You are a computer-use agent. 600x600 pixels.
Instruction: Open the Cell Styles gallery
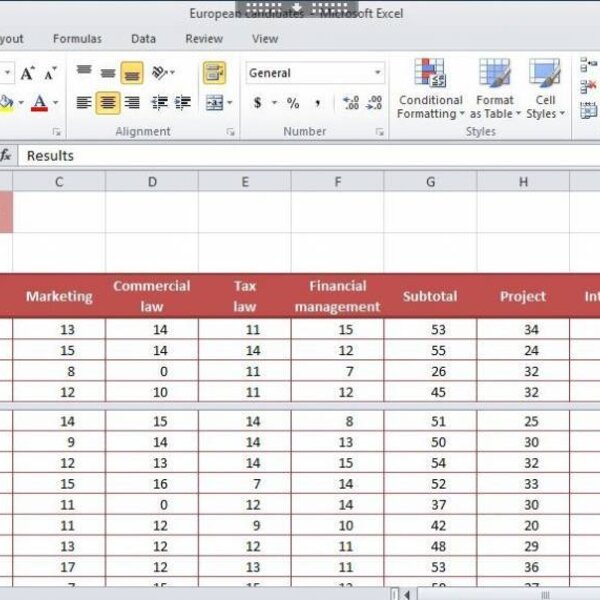click(545, 89)
